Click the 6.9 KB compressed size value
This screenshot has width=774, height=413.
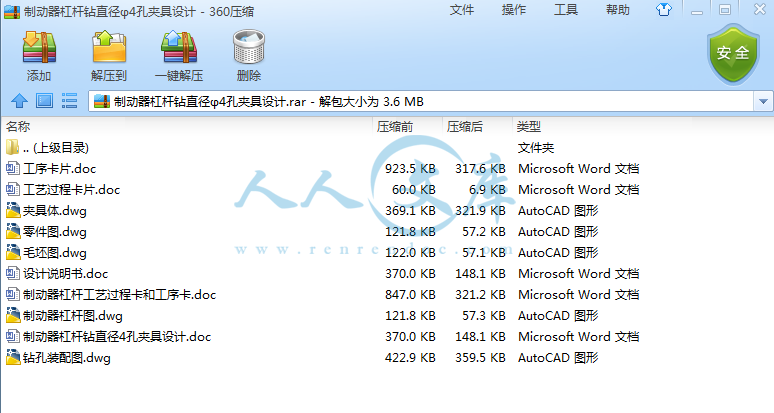[x=485, y=189]
